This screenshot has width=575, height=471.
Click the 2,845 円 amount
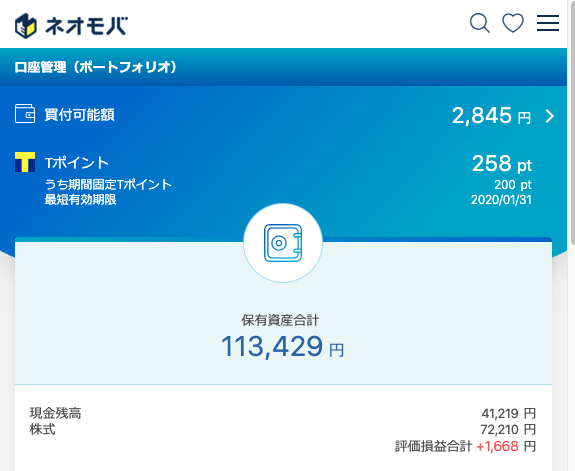[491, 116]
